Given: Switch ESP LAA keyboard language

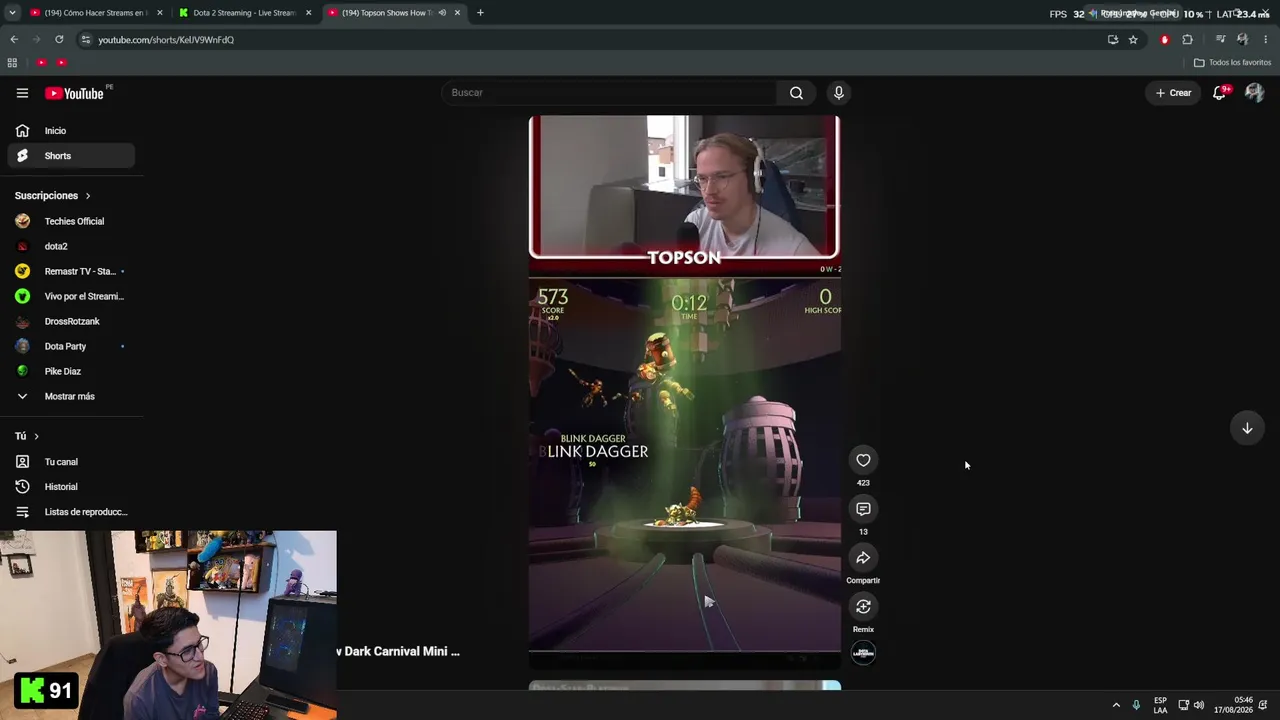Looking at the screenshot, I should click(1160, 705).
